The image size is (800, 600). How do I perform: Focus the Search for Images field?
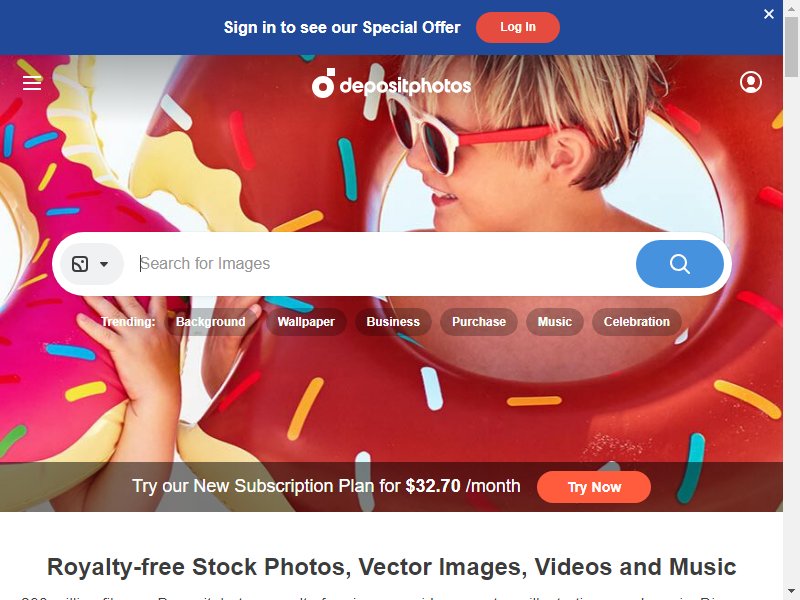coord(383,264)
